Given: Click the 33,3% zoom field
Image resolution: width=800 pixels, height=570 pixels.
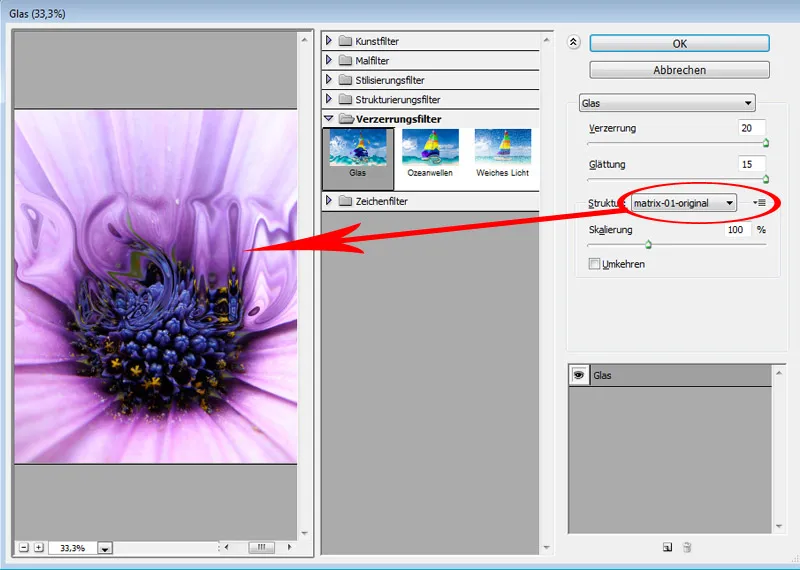Looking at the screenshot, I should point(73,548).
